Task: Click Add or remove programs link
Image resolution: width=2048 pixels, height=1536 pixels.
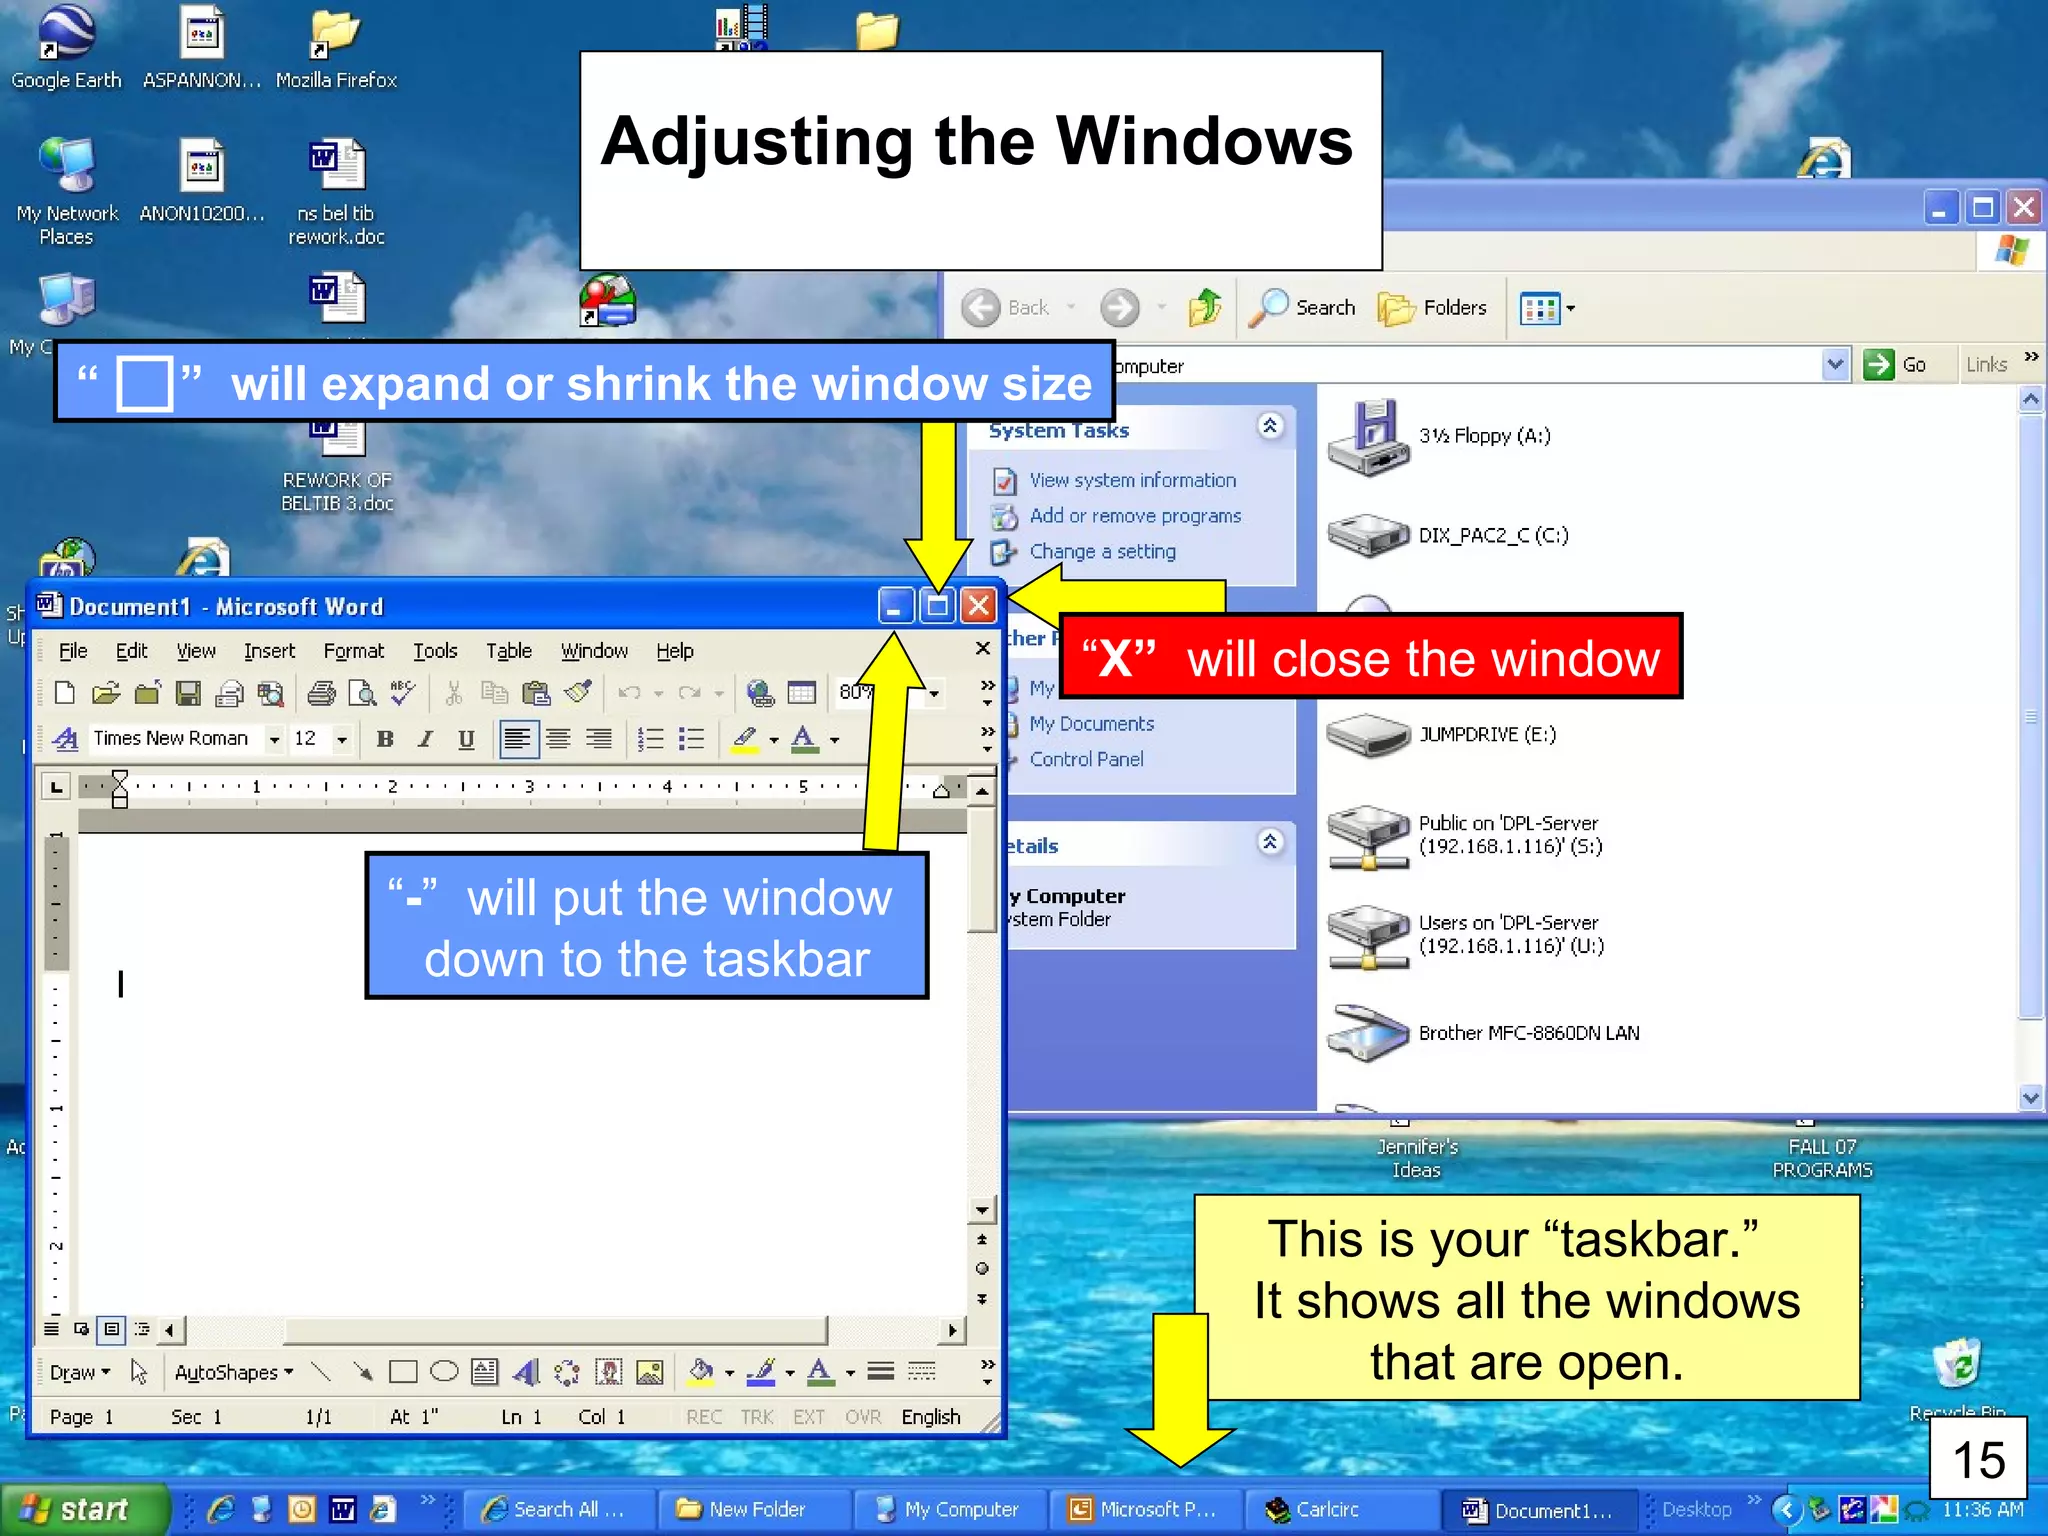Action: tap(1135, 516)
